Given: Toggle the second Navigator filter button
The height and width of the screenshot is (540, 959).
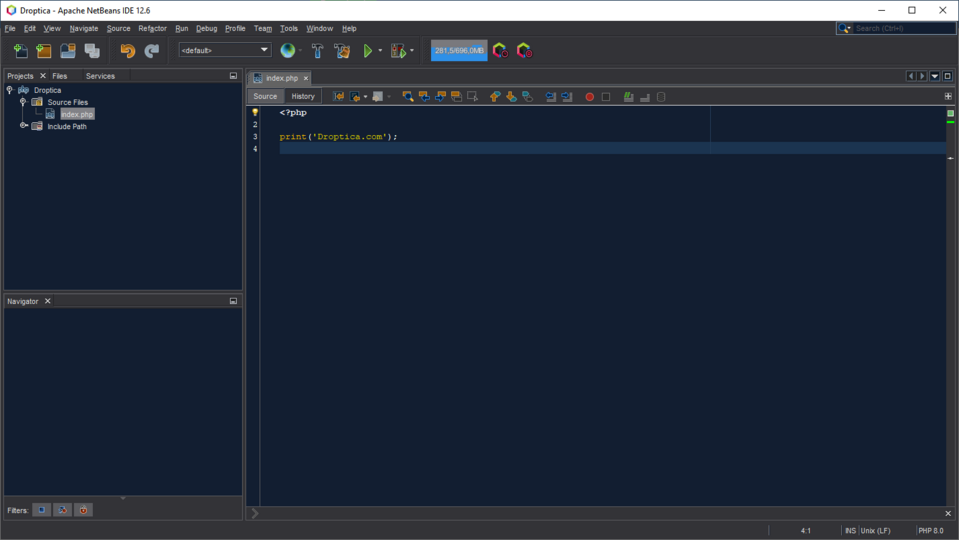Looking at the screenshot, I should [62, 510].
